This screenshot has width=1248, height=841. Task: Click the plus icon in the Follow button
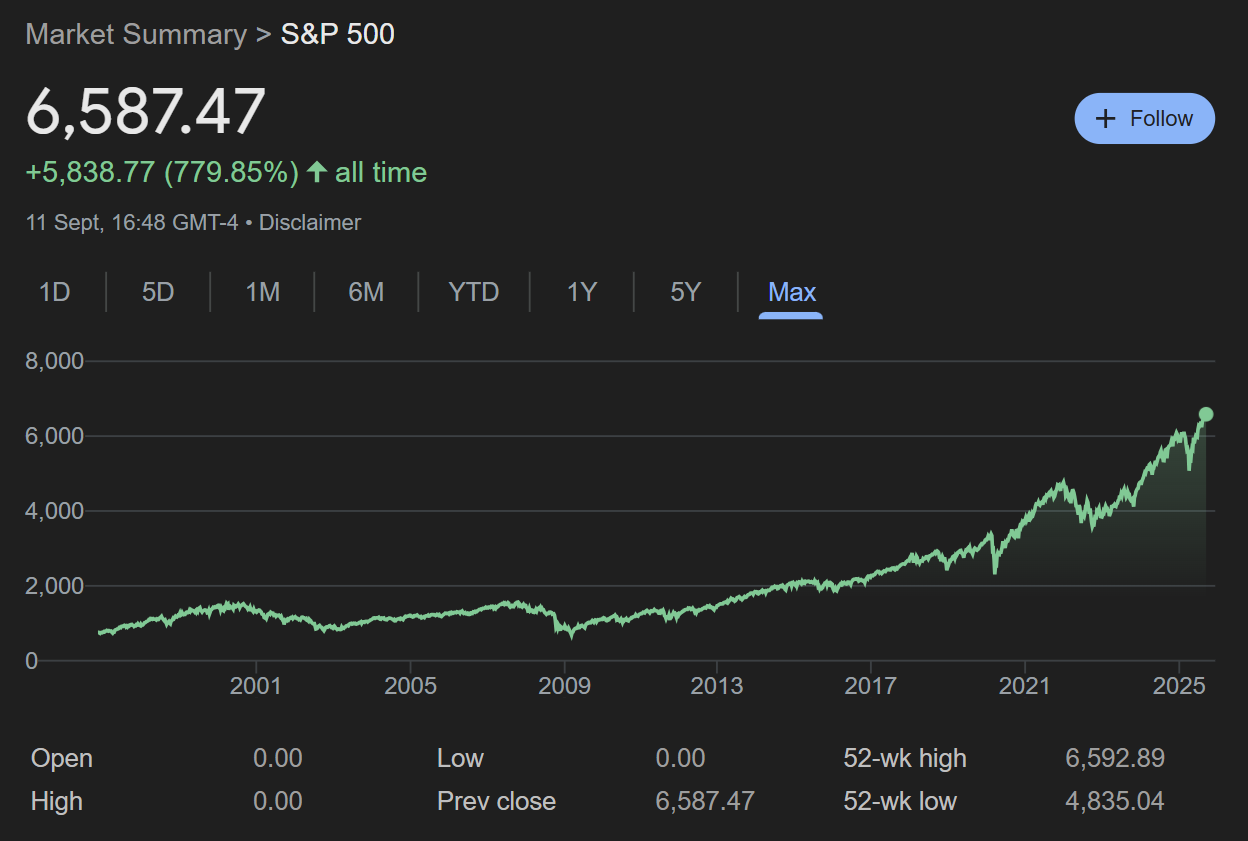1105,119
